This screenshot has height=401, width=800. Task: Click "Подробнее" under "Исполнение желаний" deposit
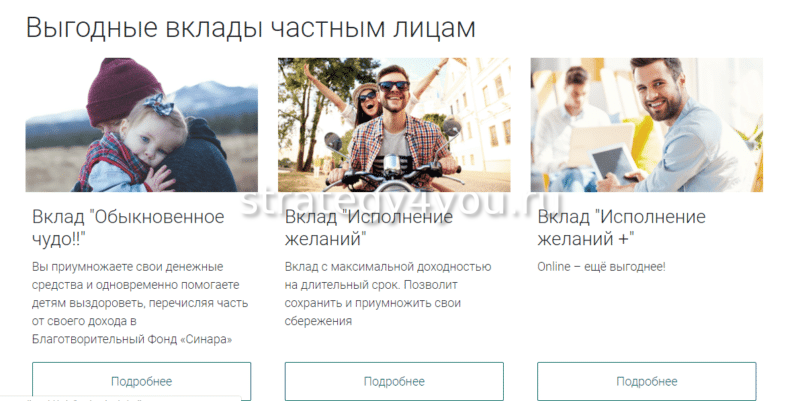pos(394,381)
